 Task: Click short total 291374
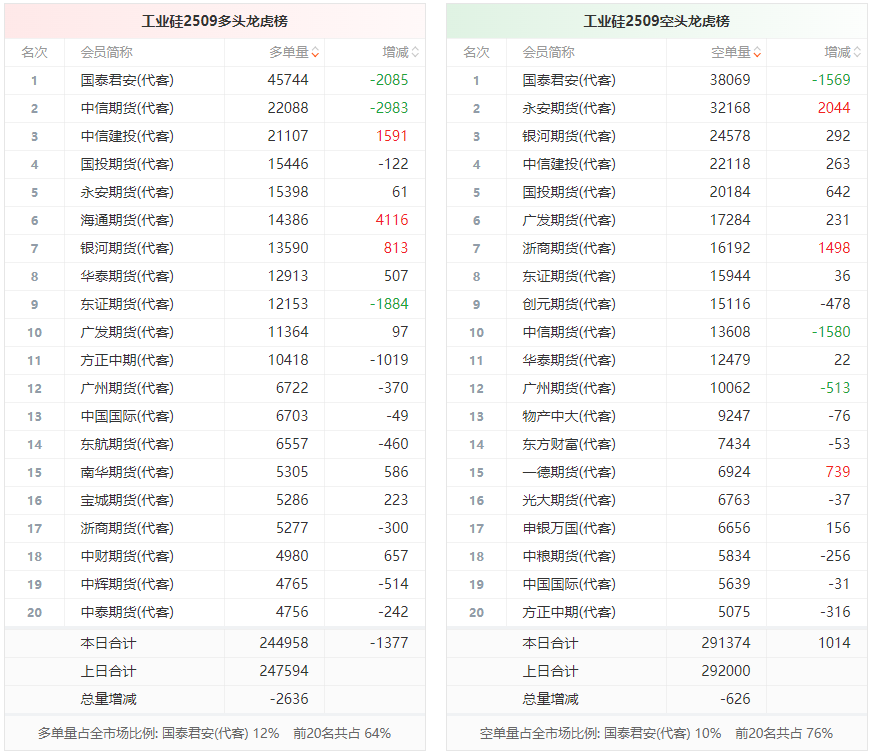tap(726, 643)
